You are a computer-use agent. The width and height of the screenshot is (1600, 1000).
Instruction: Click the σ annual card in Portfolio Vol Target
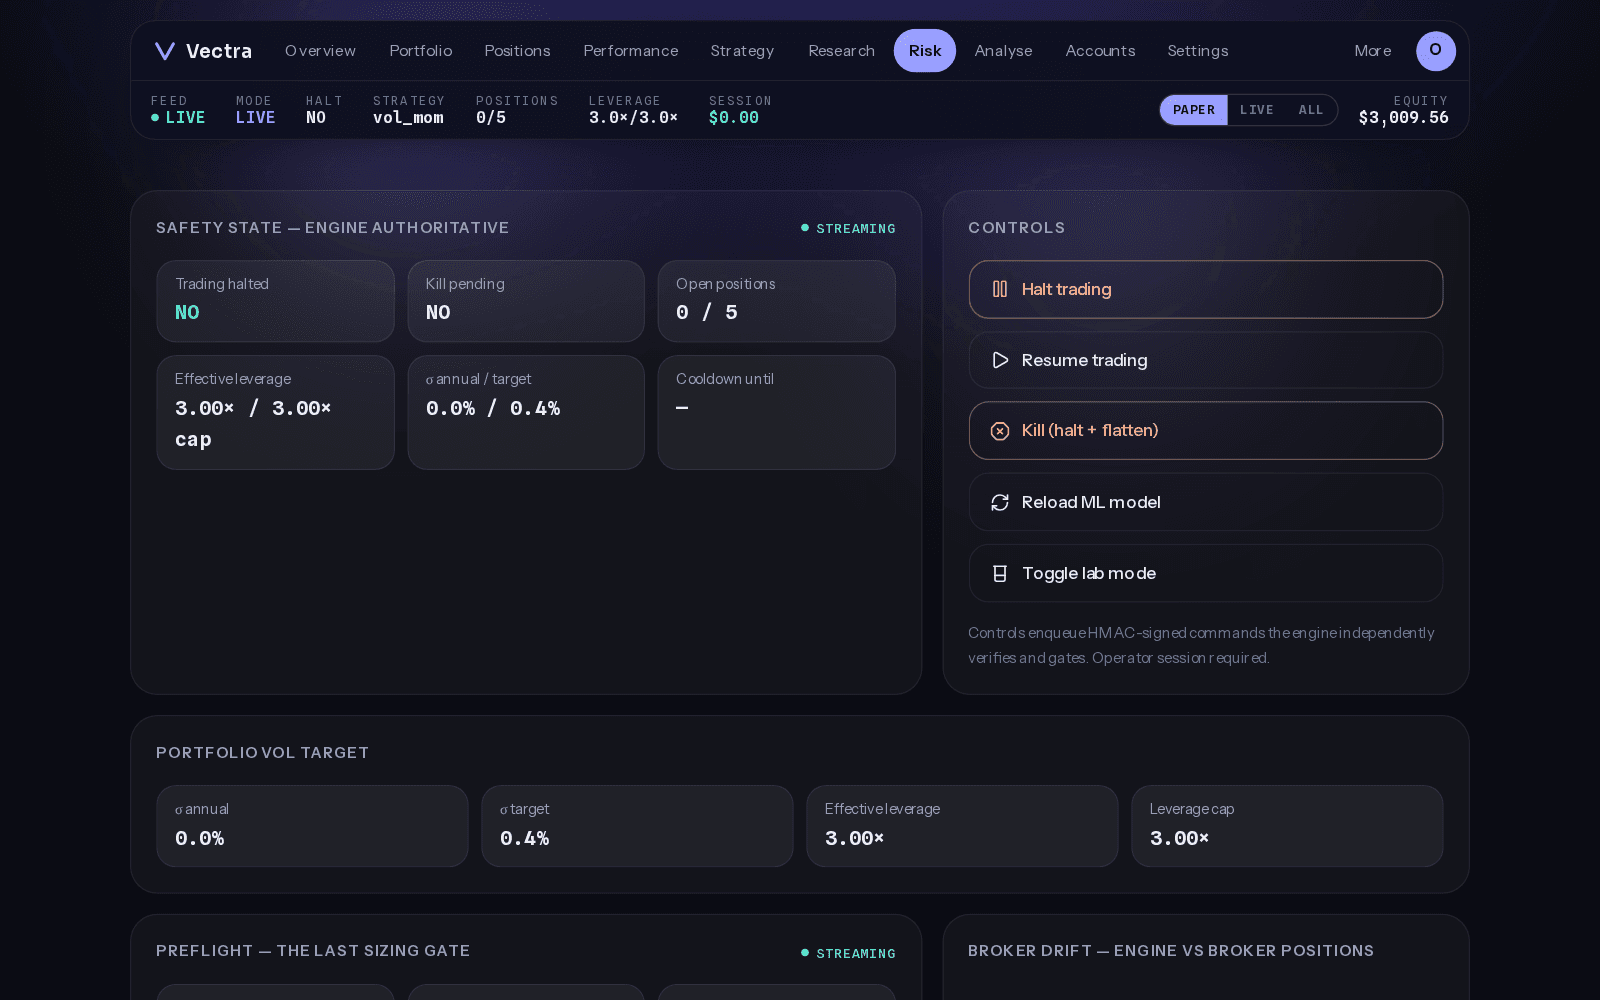(x=312, y=826)
